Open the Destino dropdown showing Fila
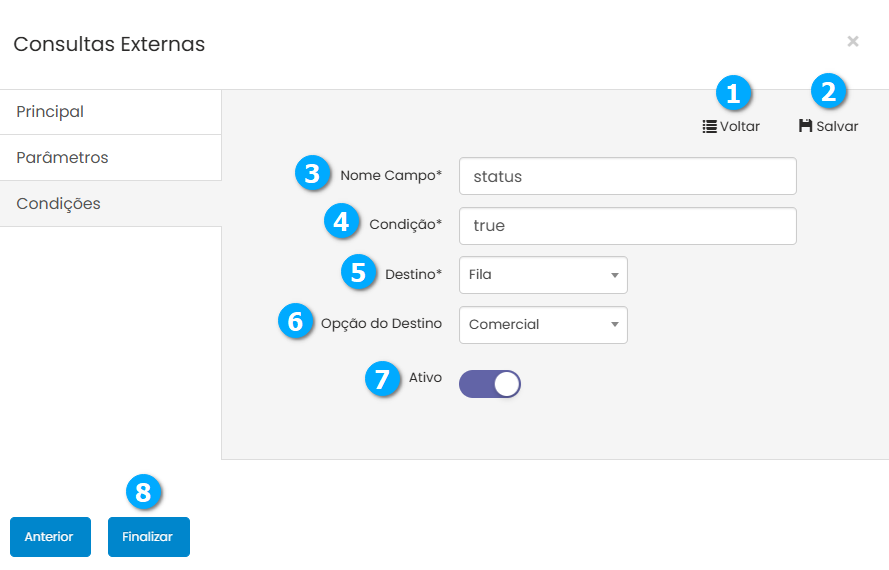Screen dimensions: 889x570 (543, 275)
